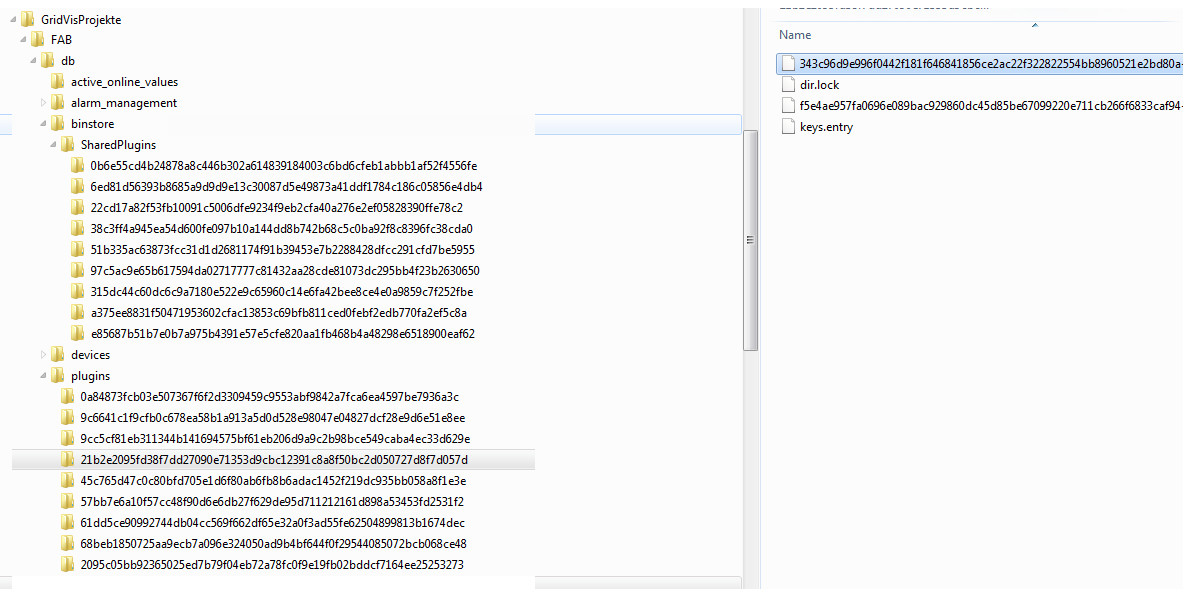Expand the devices folder node
The width and height of the screenshot is (1192, 589).
44,355
